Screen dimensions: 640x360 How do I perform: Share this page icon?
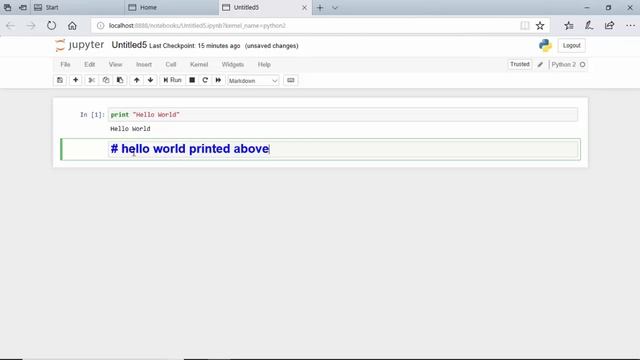(x=609, y=26)
